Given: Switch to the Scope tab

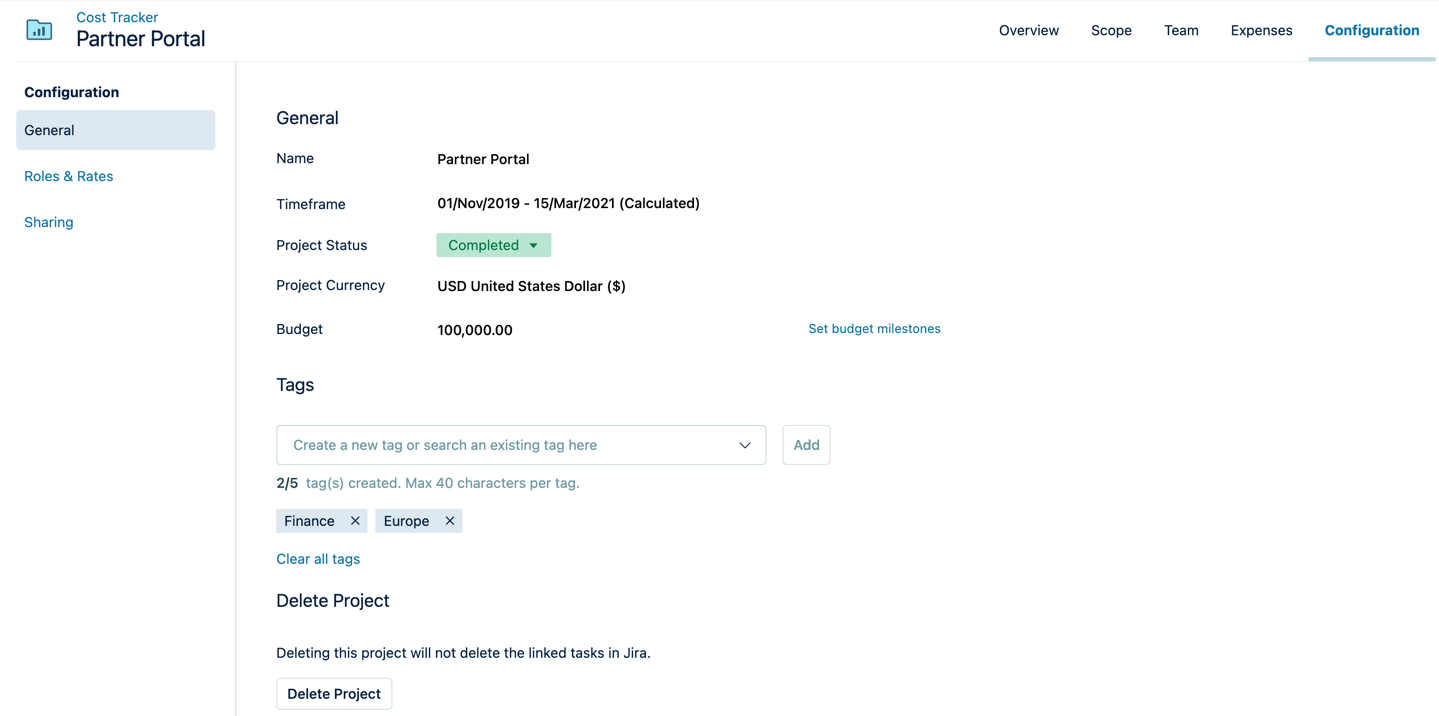Looking at the screenshot, I should pos(1111,30).
